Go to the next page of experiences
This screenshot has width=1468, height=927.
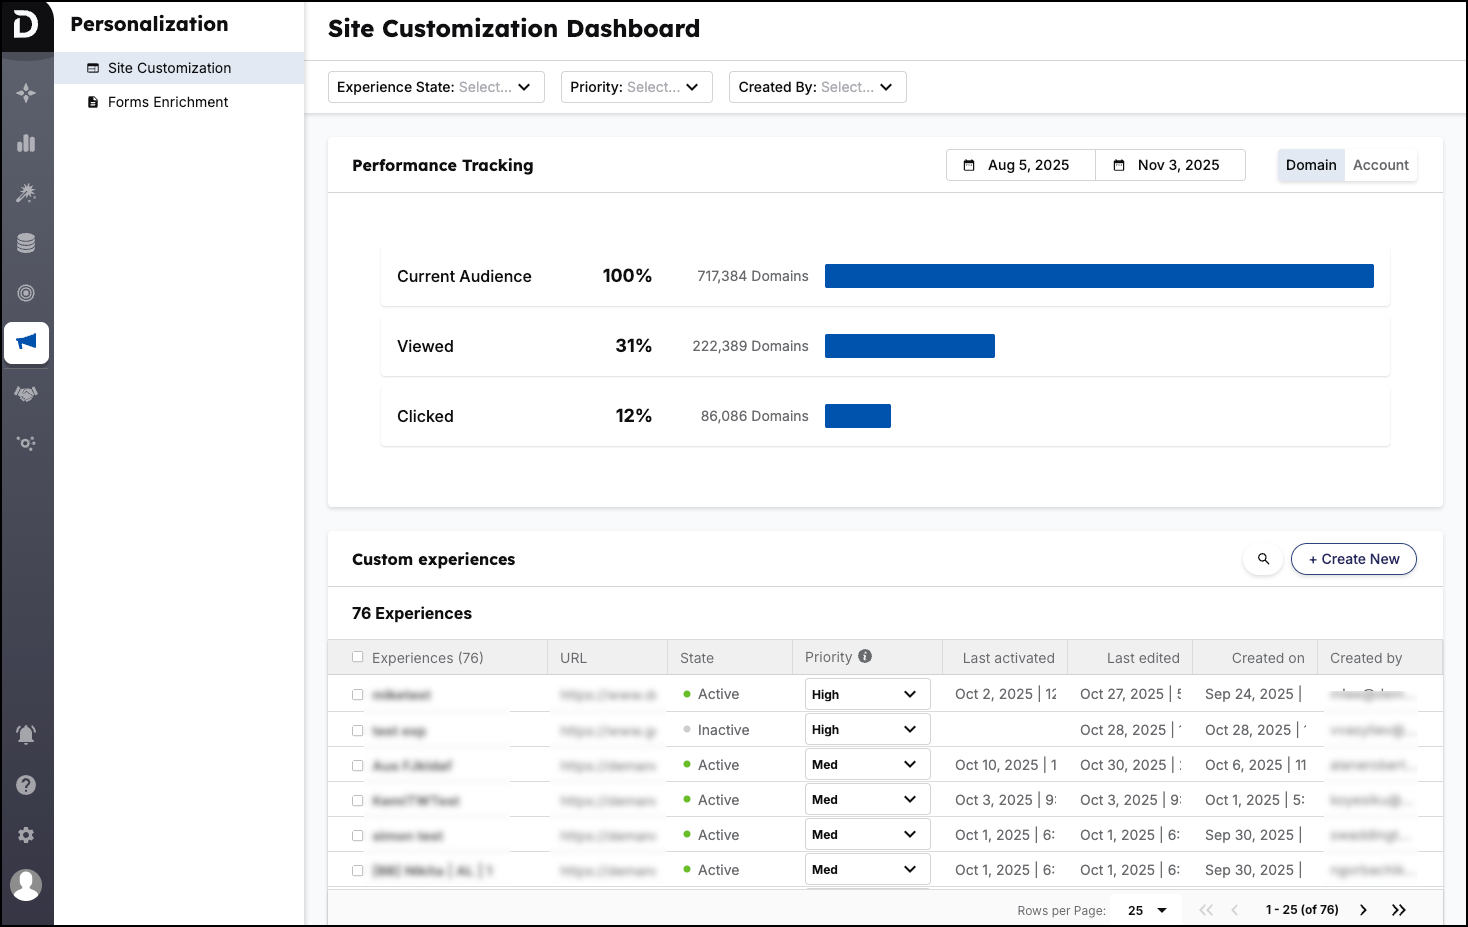coord(1363,910)
